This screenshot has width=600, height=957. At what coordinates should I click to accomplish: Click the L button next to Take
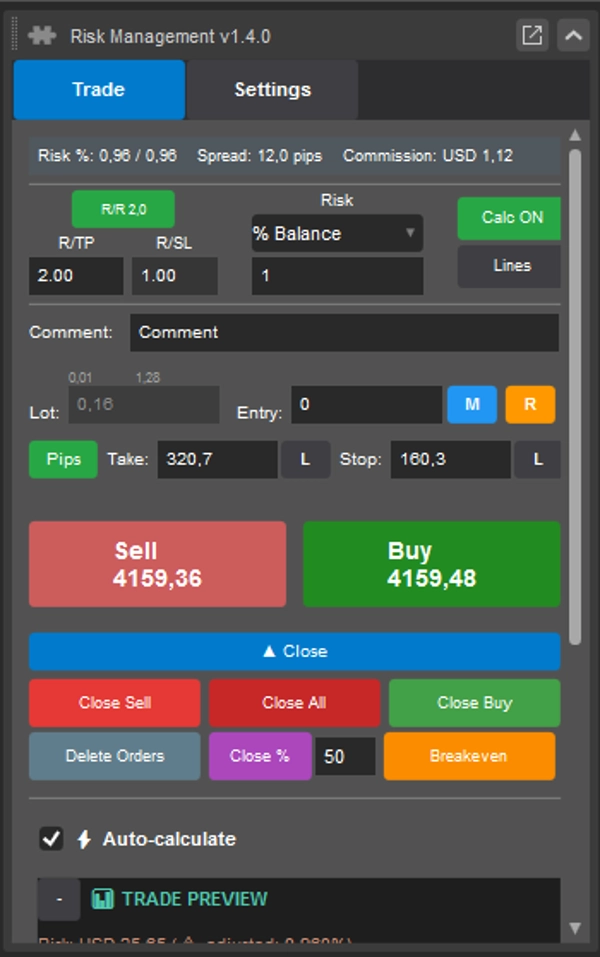305,459
